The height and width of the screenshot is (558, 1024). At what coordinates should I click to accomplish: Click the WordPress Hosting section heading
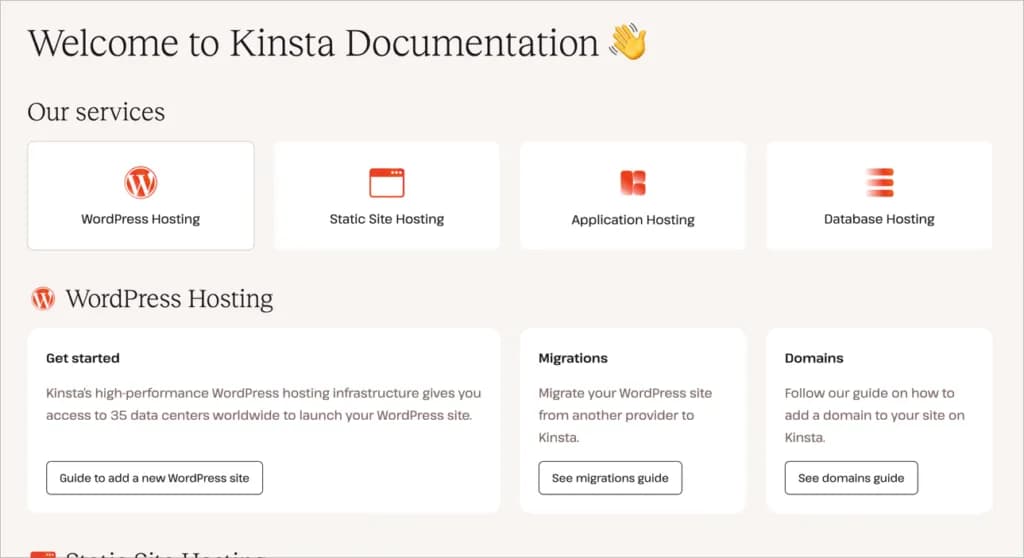click(169, 299)
